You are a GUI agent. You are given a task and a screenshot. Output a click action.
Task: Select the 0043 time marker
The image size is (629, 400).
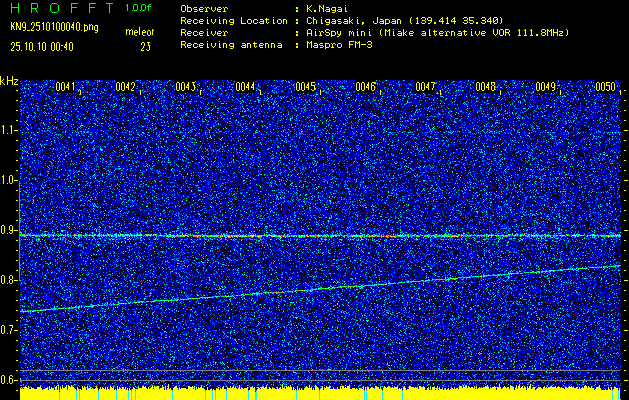pyautogui.click(x=186, y=87)
